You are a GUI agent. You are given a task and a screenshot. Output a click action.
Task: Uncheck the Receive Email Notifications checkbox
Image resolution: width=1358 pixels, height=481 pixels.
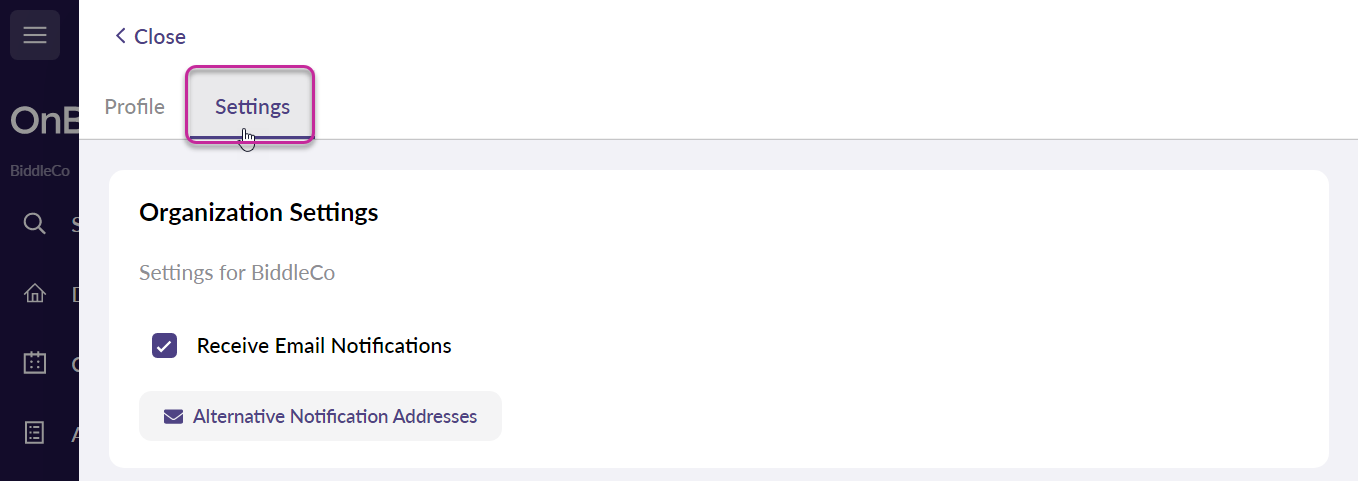coord(164,346)
